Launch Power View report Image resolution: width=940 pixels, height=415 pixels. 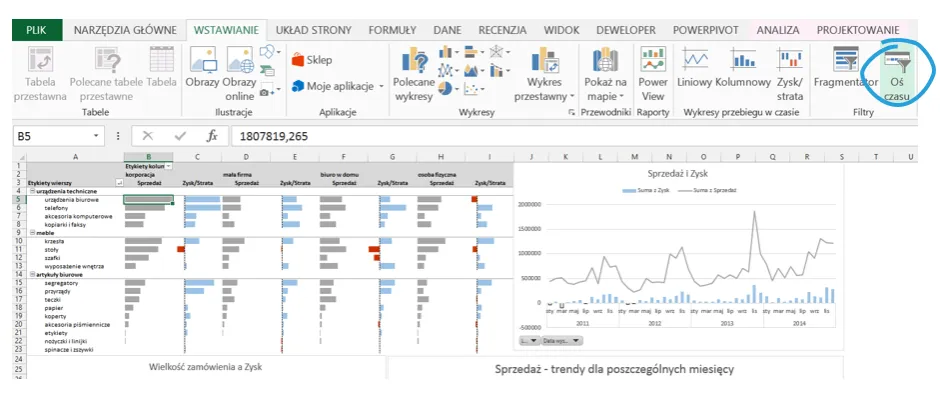652,73
